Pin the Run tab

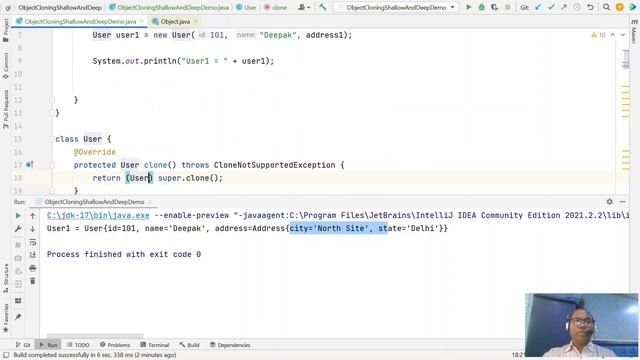tap(18, 317)
